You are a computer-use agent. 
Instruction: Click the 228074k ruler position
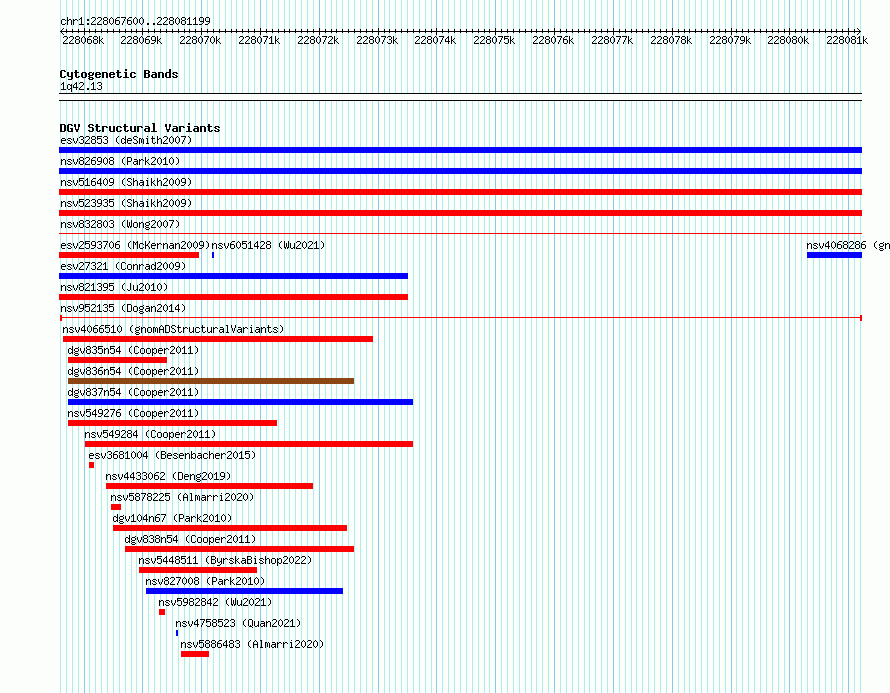pos(435,40)
